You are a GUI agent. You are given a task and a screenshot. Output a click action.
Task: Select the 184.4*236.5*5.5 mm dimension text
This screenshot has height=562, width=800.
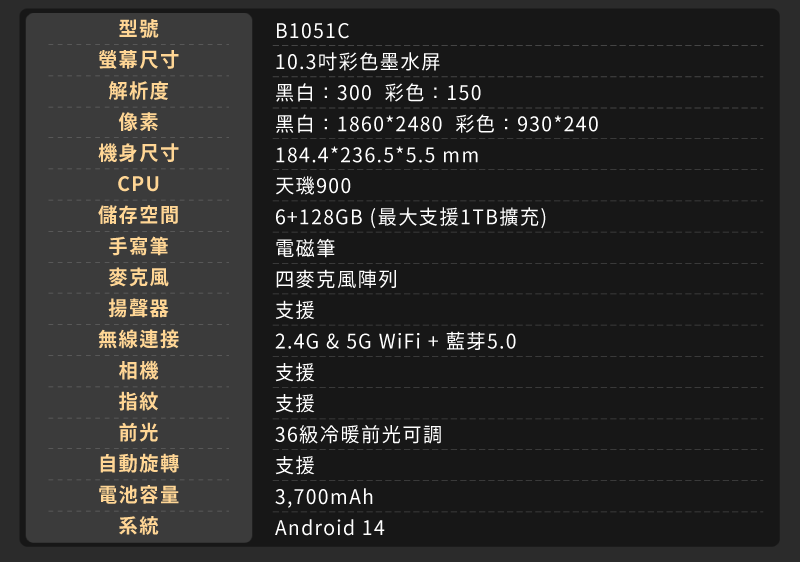(x=377, y=156)
